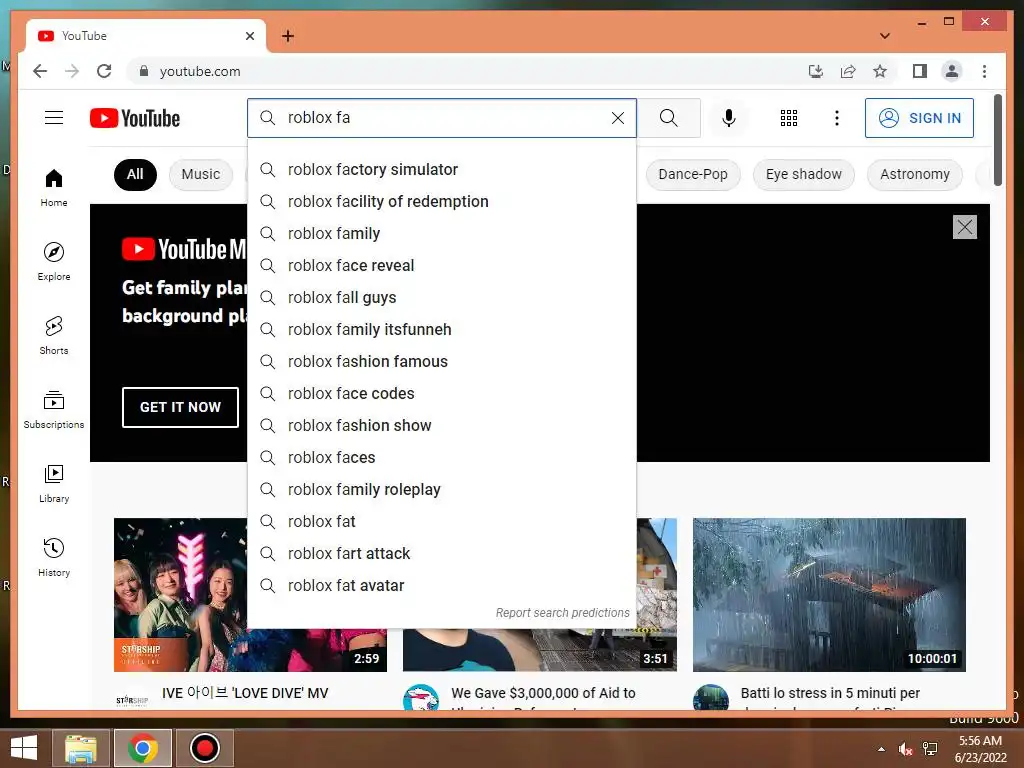Image resolution: width=1024 pixels, height=768 pixels.
Task: Choose the plain roblox family suggestion
Action: (441, 234)
